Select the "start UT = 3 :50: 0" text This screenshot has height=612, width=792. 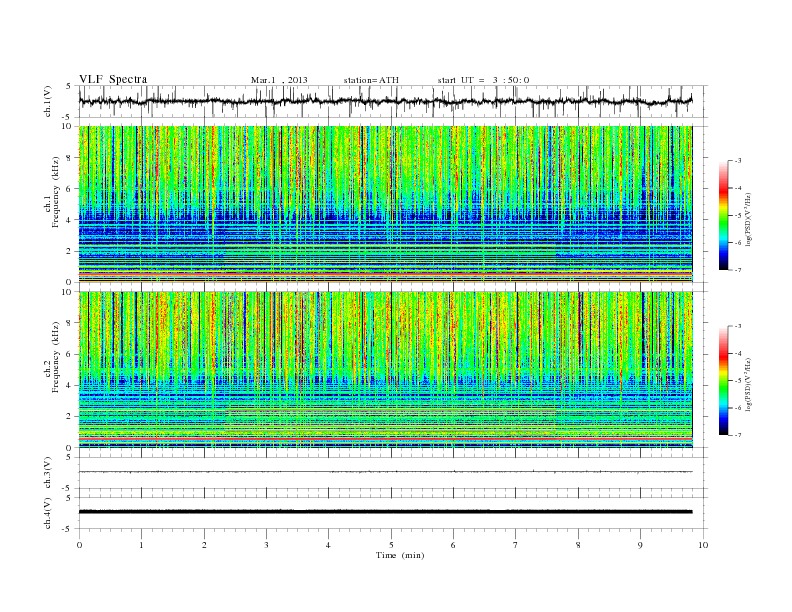pos(483,80)
